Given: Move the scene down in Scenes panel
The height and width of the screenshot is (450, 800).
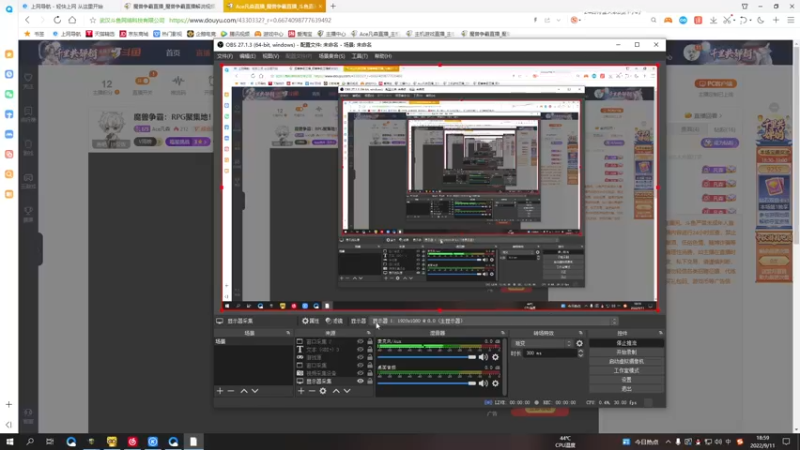Looking at the screenshot, I should click(255, 391).
